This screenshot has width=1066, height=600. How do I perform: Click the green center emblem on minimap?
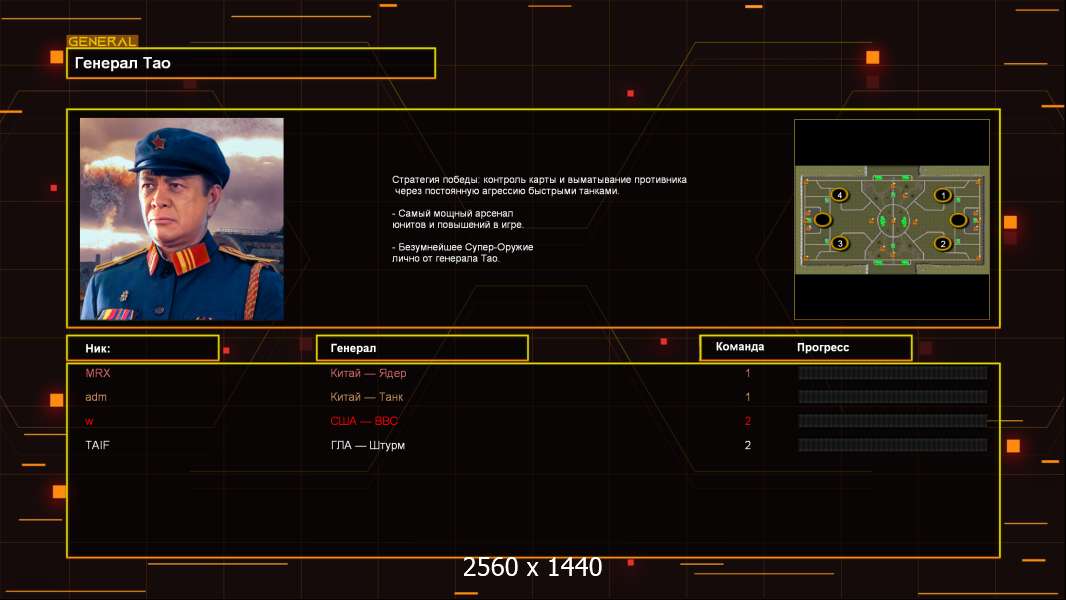891,220
